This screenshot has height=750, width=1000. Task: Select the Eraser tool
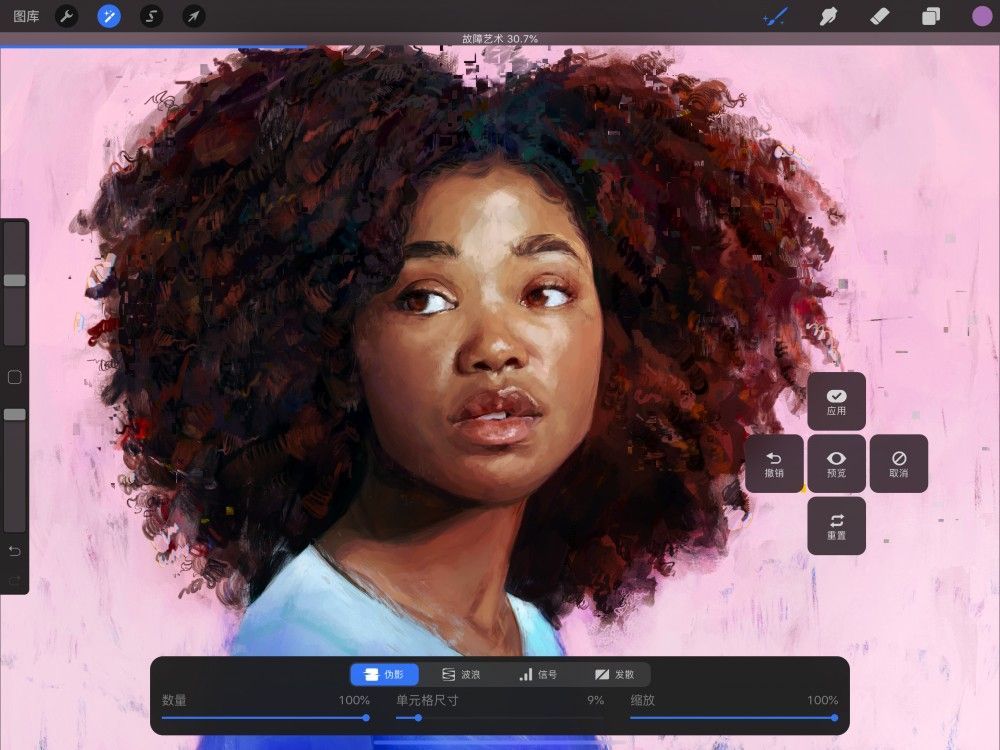(881, 16)
